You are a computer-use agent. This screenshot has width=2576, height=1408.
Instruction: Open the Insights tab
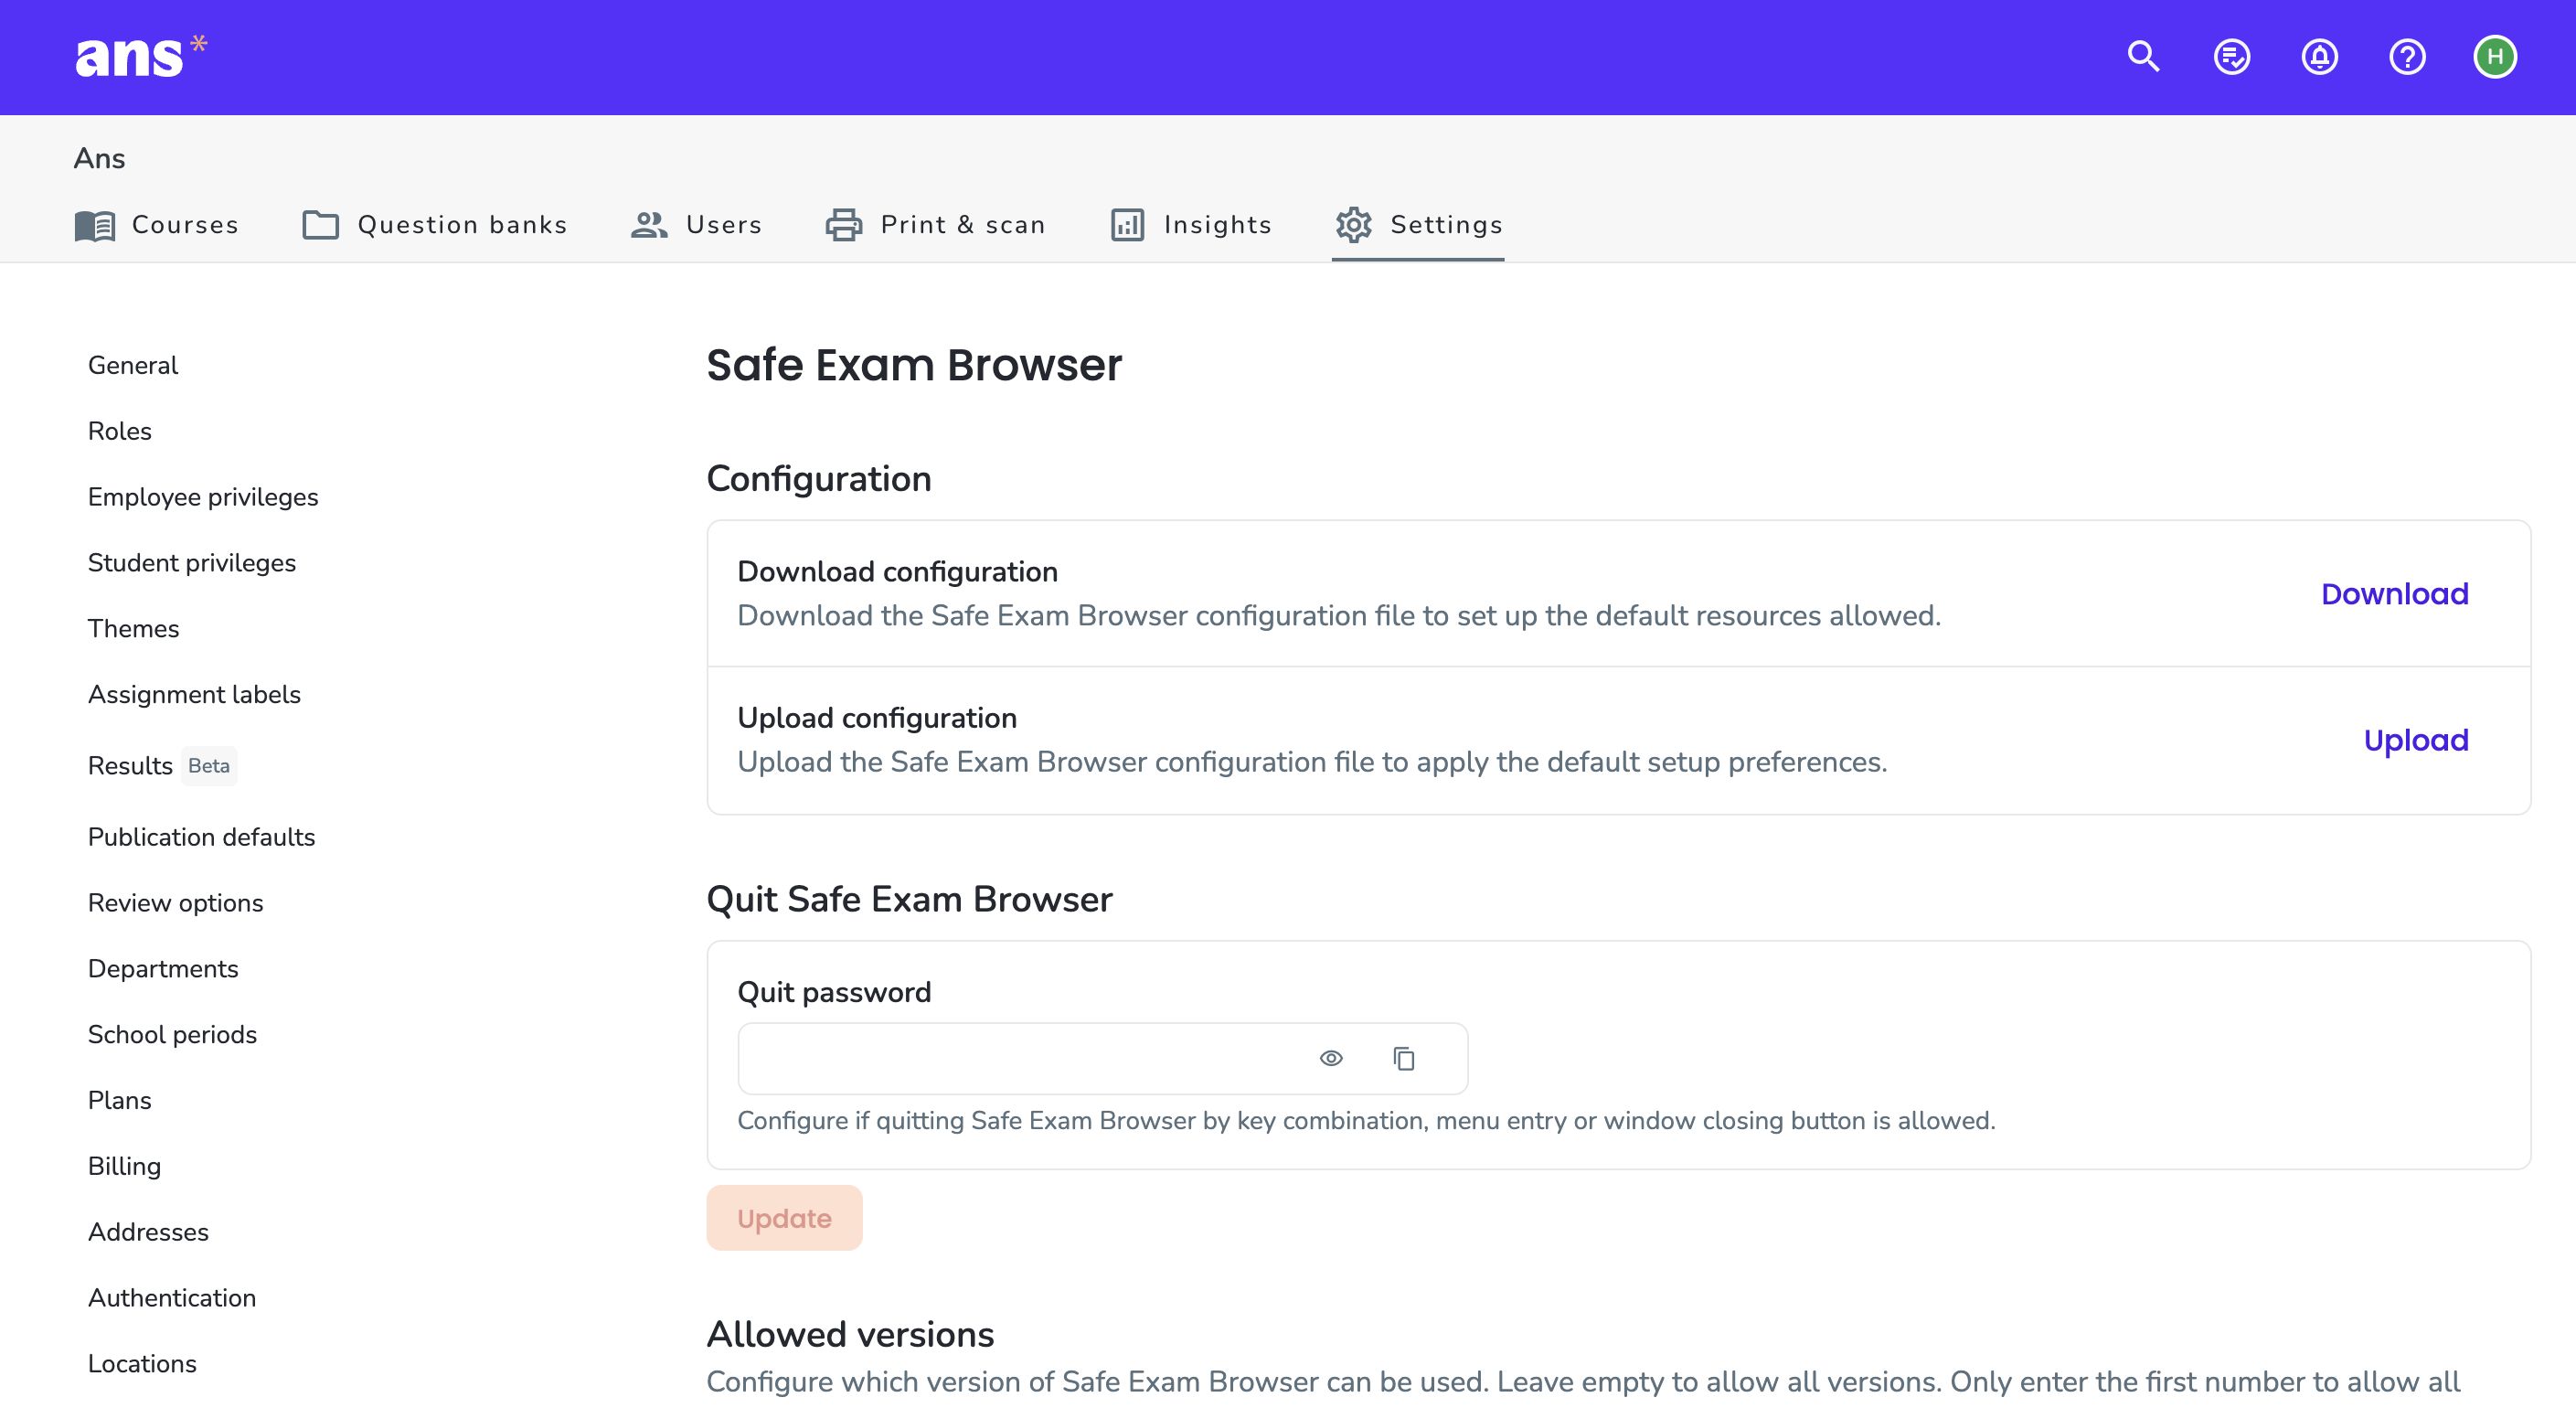[1191, 225]
